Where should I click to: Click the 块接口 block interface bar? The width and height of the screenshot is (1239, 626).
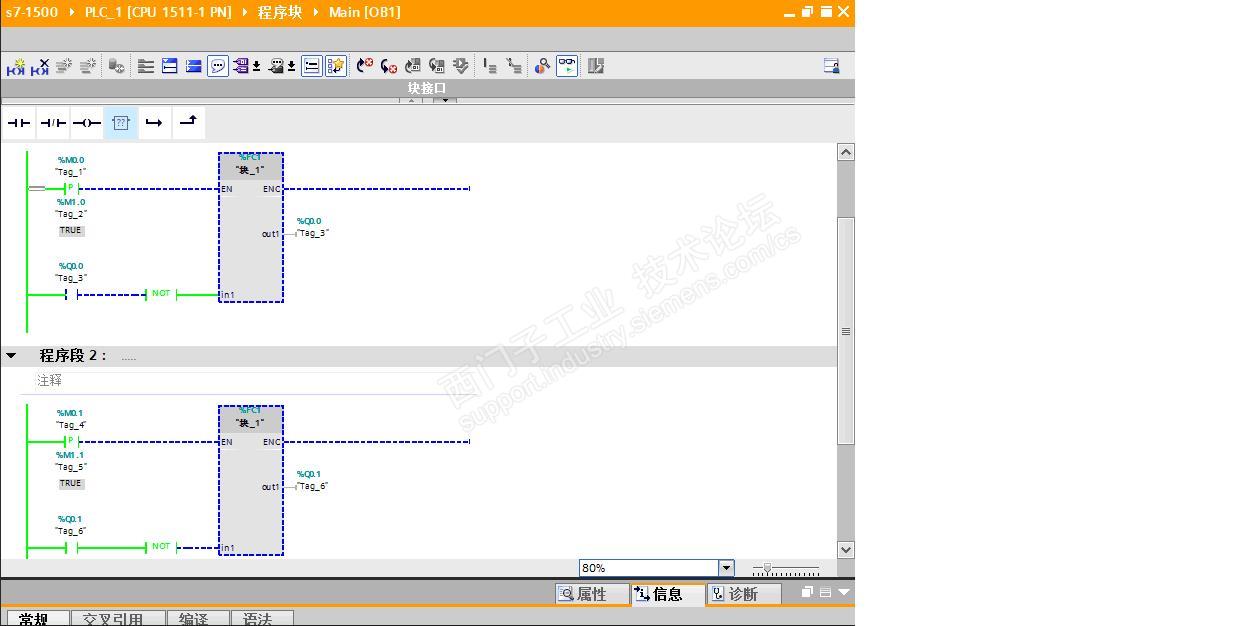coord(427,88)
